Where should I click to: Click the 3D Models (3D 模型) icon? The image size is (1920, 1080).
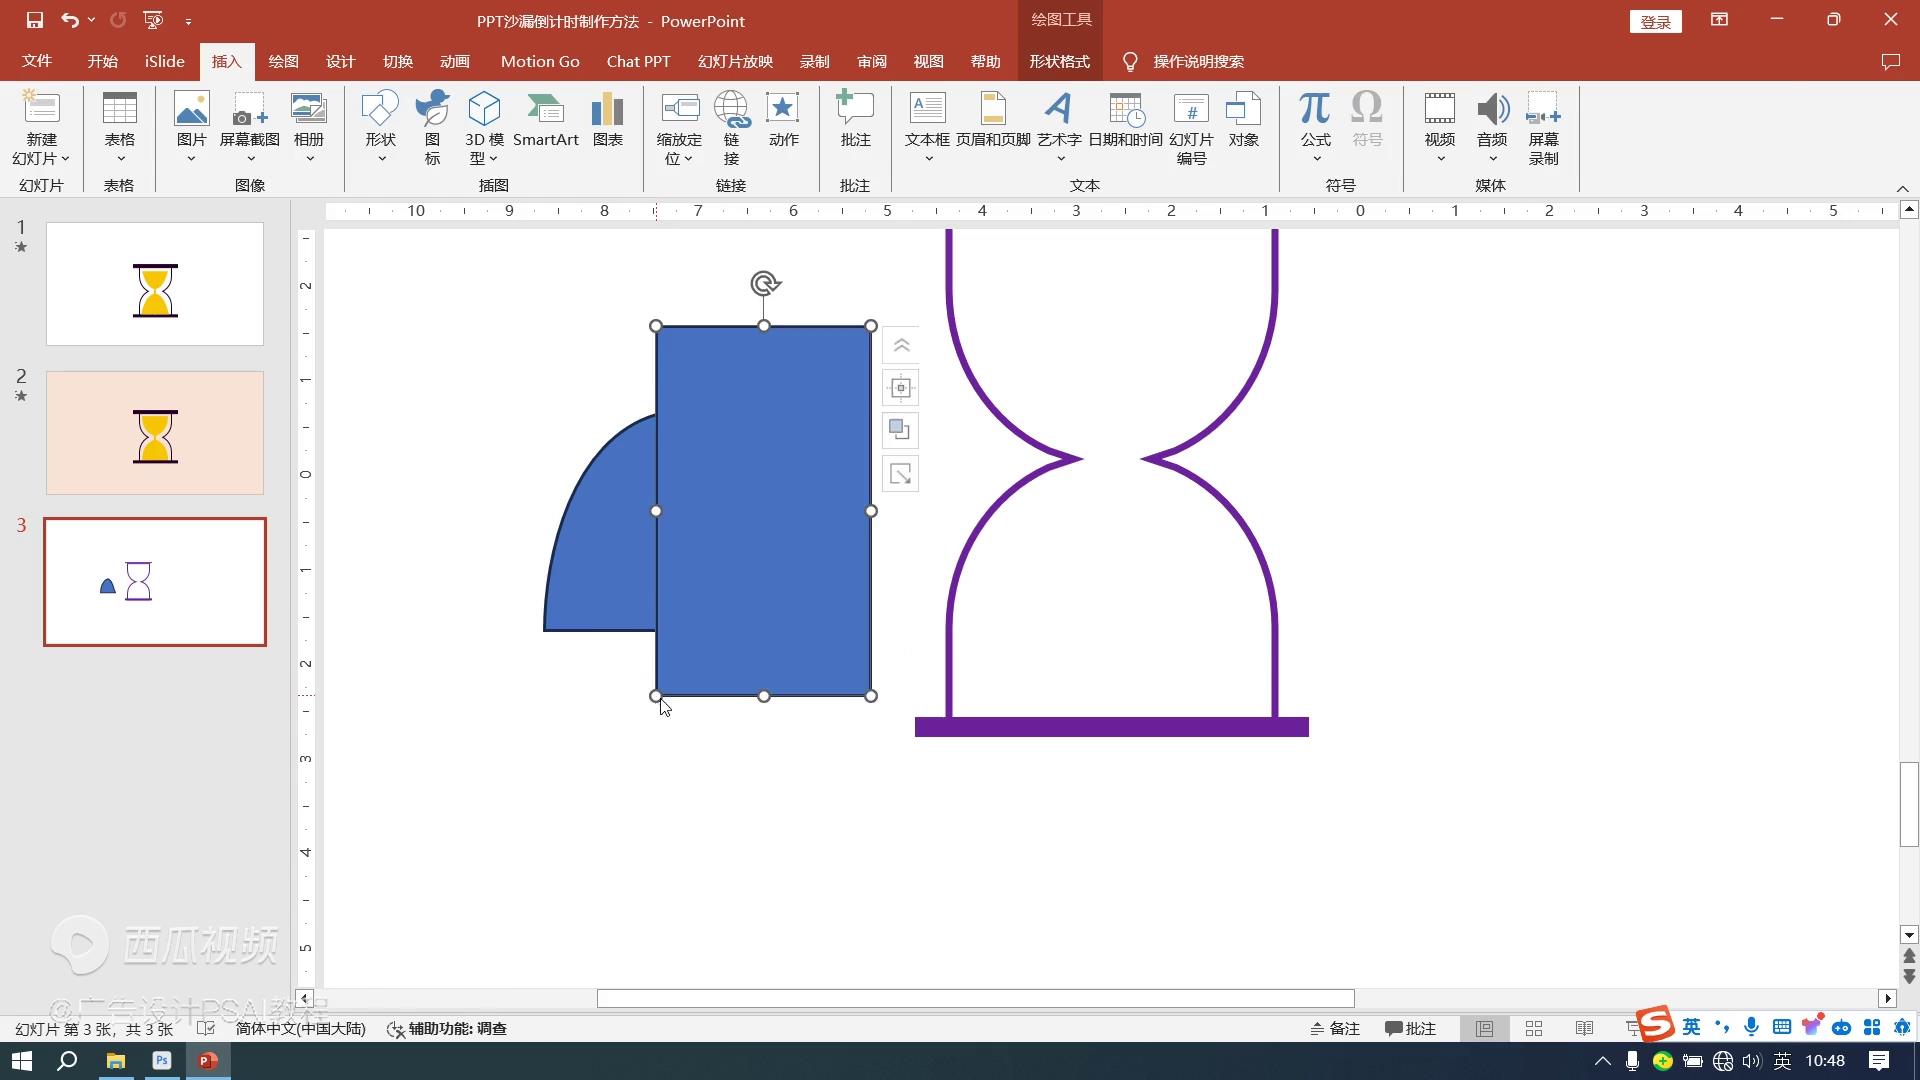[x=484, y=109]
